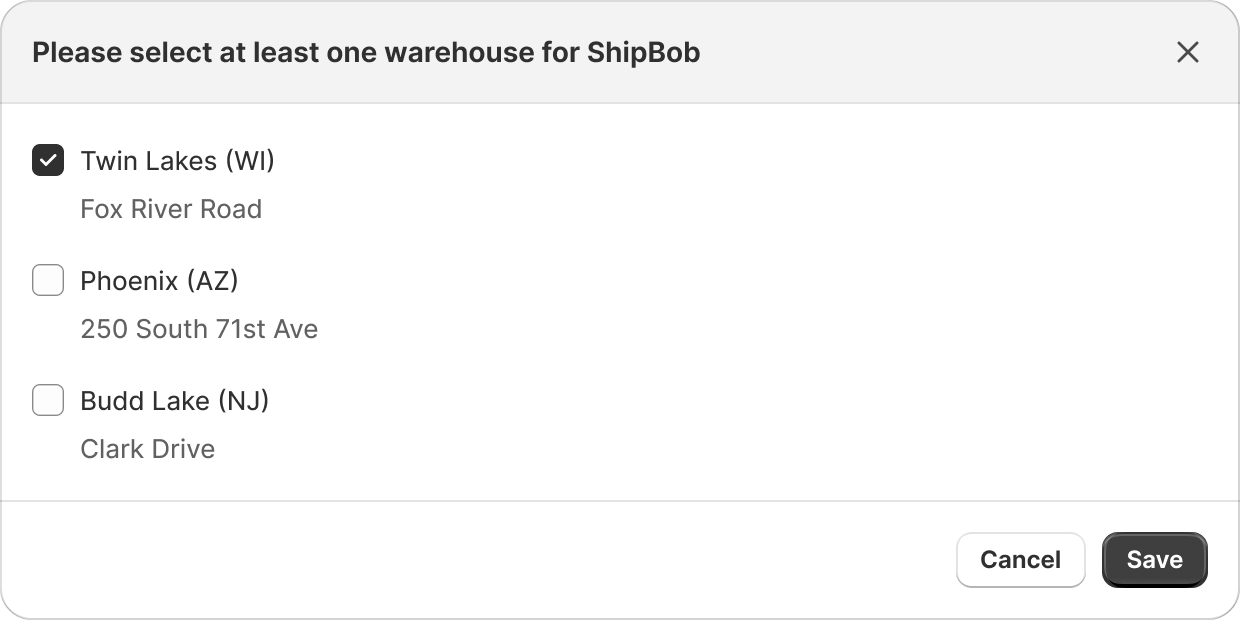Save the warehouse selection
Image resolution: width=1240 pixels, height=620 pixels.
[x=1154, y=560]
